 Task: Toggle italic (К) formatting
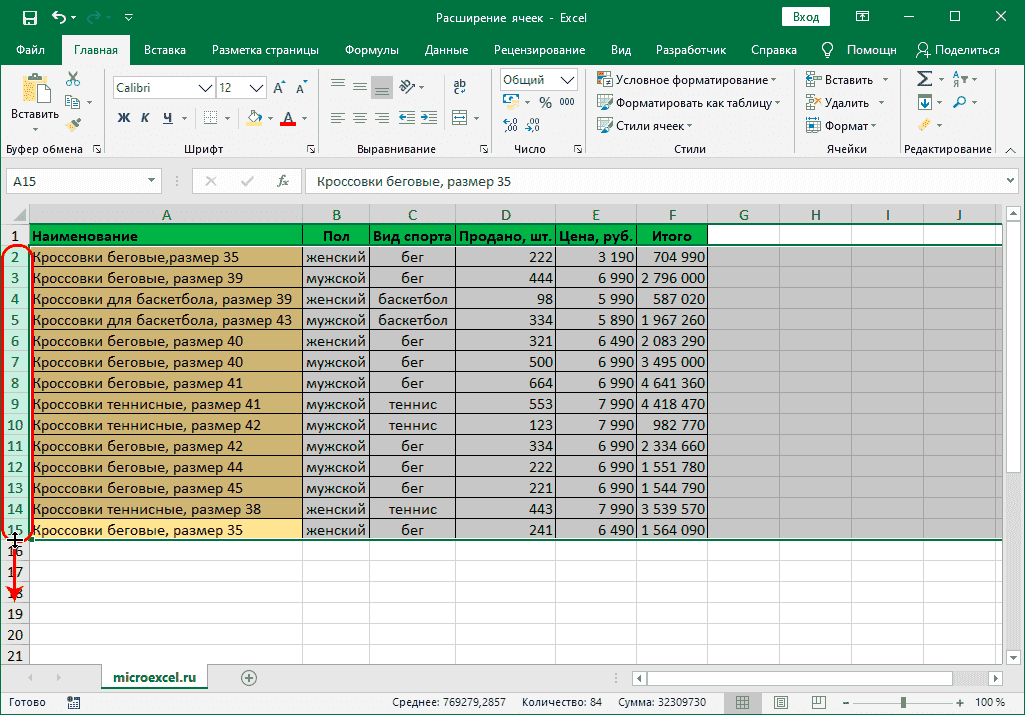[x=147, y=118]
